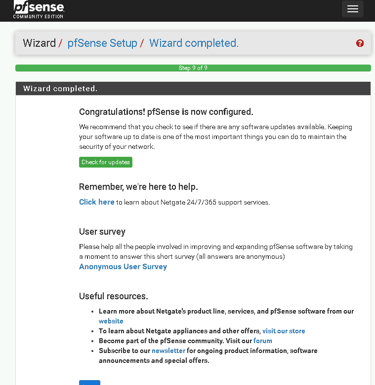375x385 pixels.
Task: Visit the Netgate 'website' link
Action: (111, 321)
